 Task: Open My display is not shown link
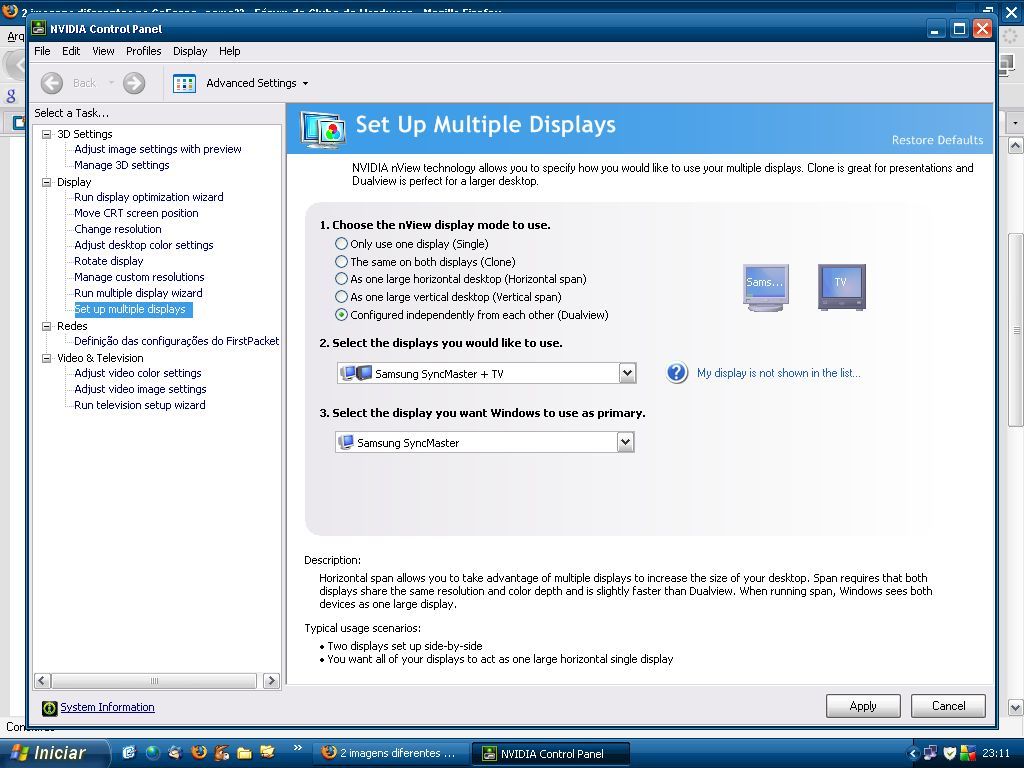(778, 373)
